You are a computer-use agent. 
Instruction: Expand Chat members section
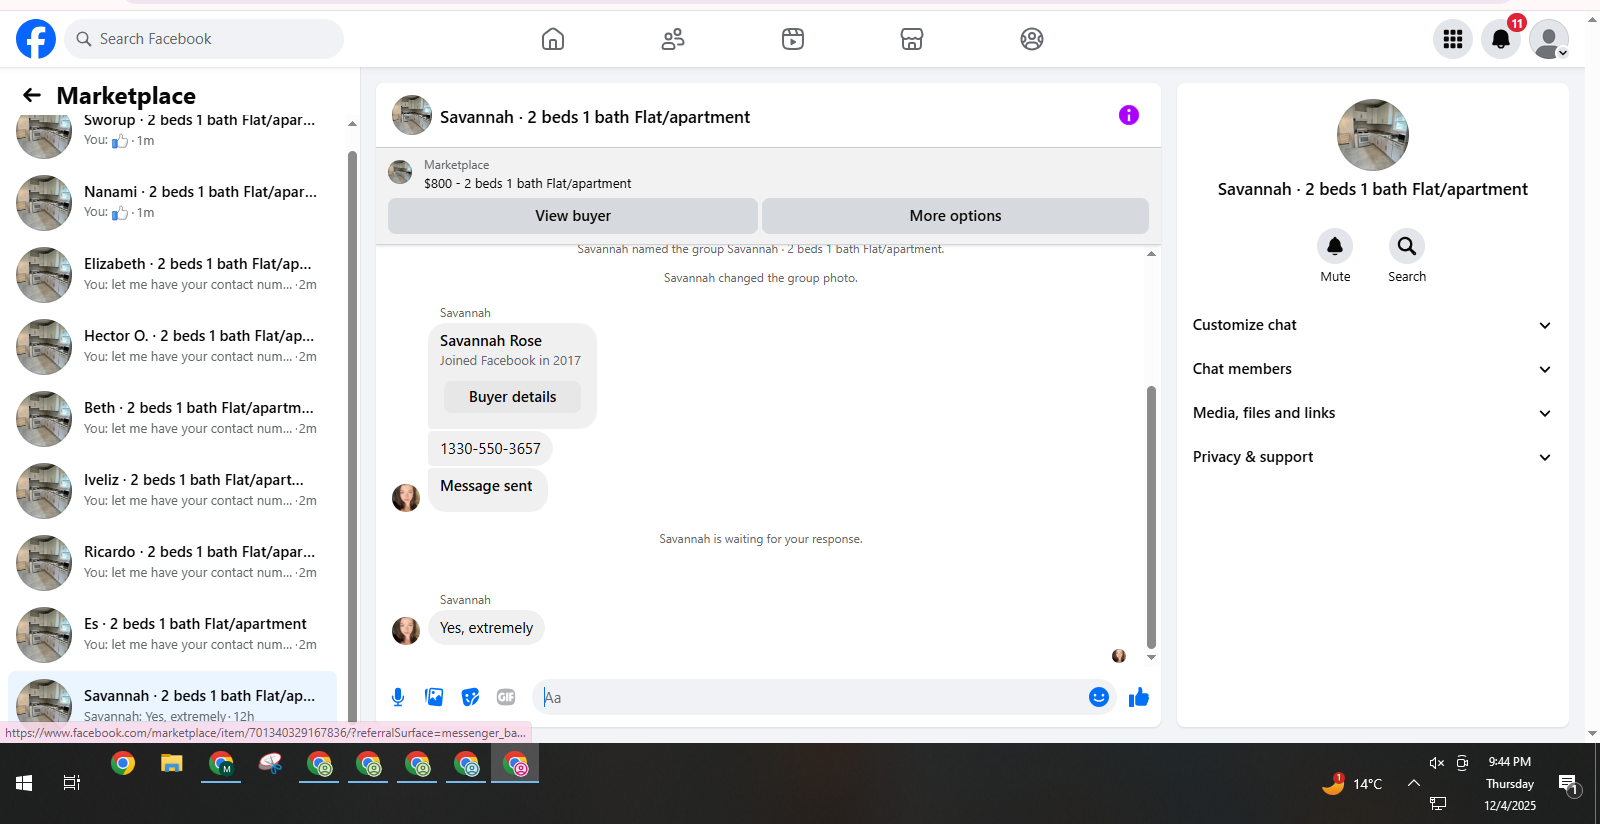coord(1372,369)
